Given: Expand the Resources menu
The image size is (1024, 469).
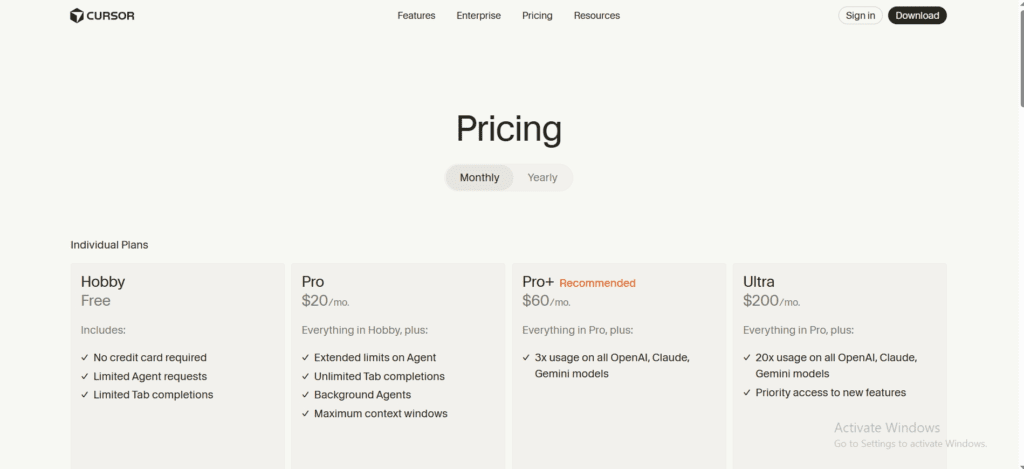Looking at the screenshot, I should [596, 16].
